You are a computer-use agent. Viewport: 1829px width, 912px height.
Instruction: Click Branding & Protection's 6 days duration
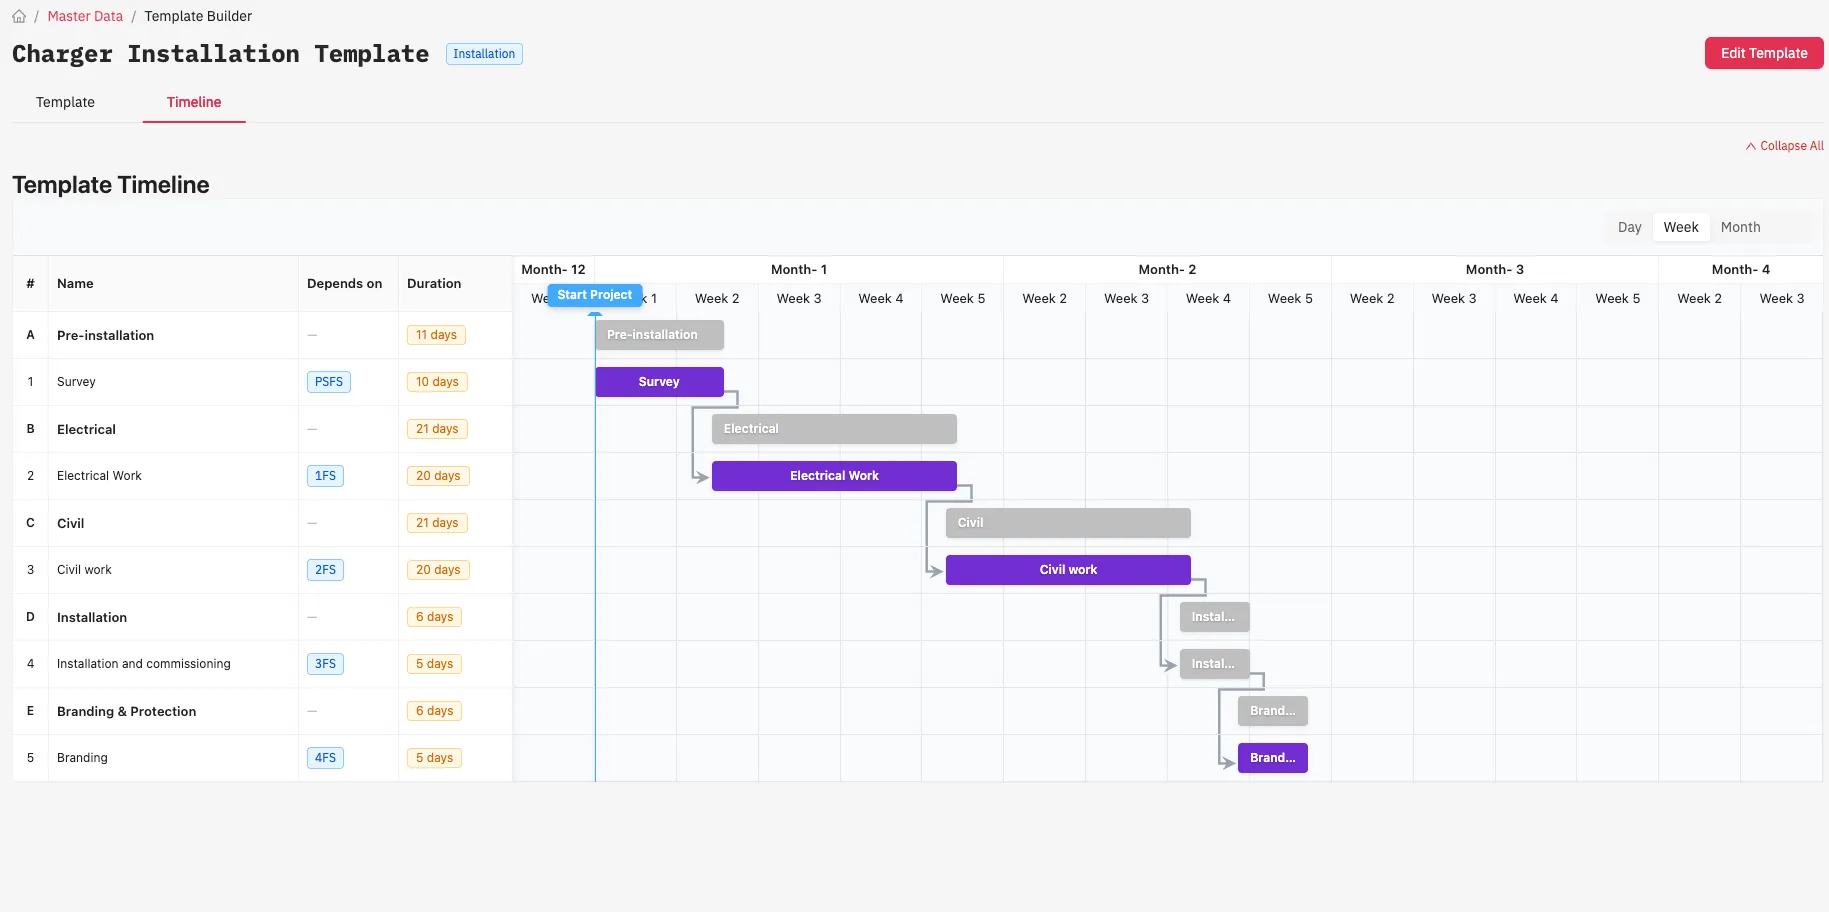[434, 711]
